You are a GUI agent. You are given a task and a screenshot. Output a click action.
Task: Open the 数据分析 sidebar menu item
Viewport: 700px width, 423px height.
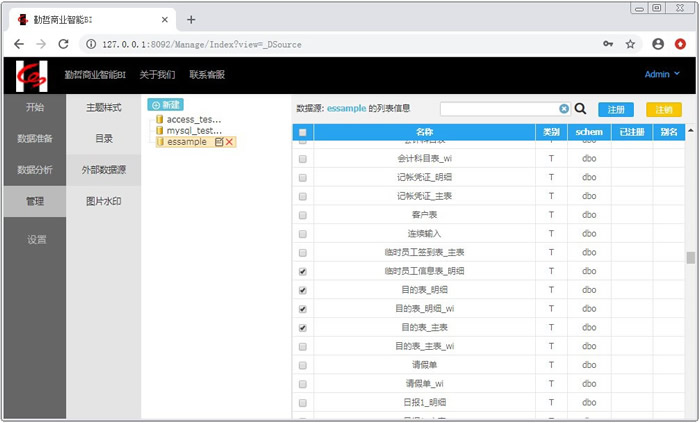35,170
